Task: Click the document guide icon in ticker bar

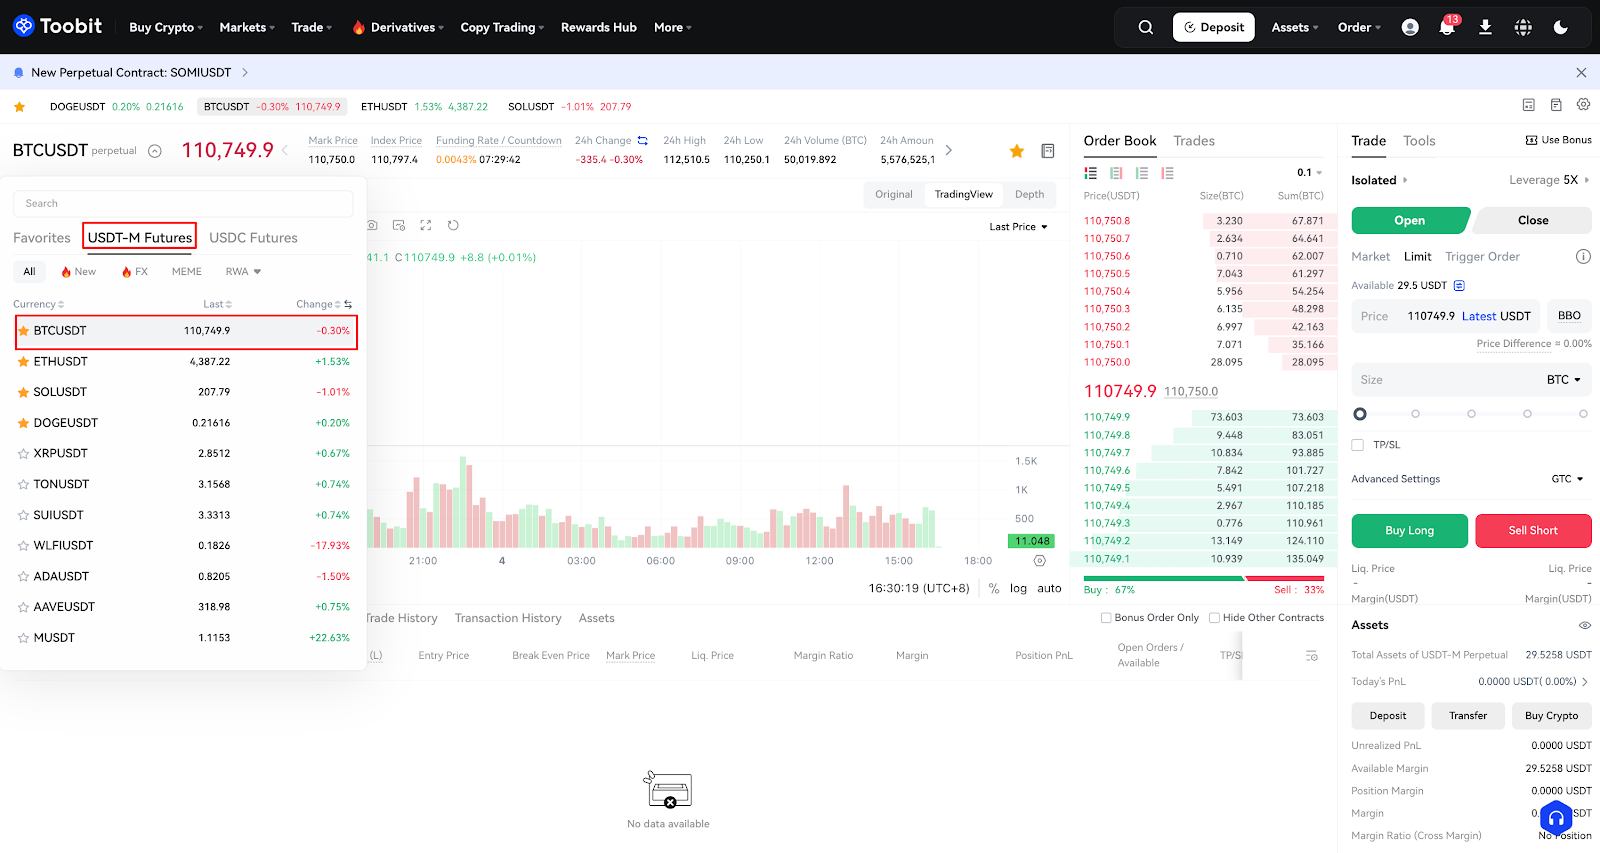Action: coord(1556,104)
